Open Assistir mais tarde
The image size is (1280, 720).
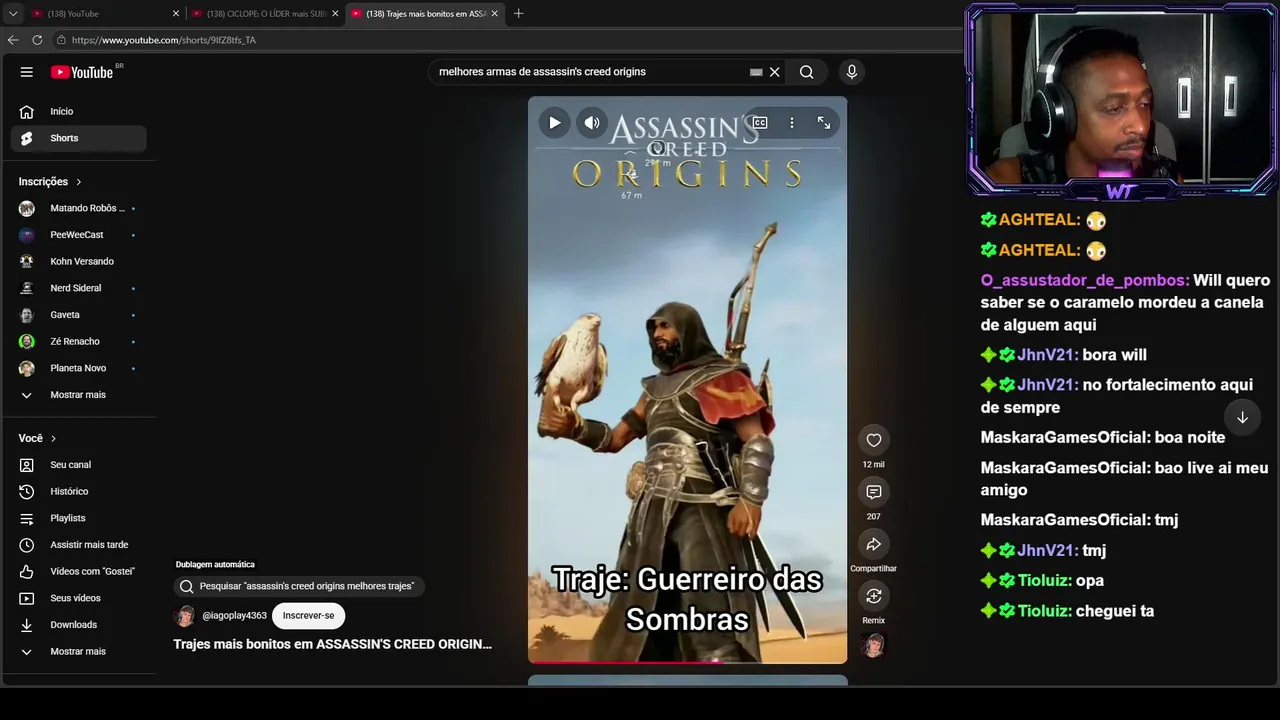pyautogui.click(x=78, y=545)
